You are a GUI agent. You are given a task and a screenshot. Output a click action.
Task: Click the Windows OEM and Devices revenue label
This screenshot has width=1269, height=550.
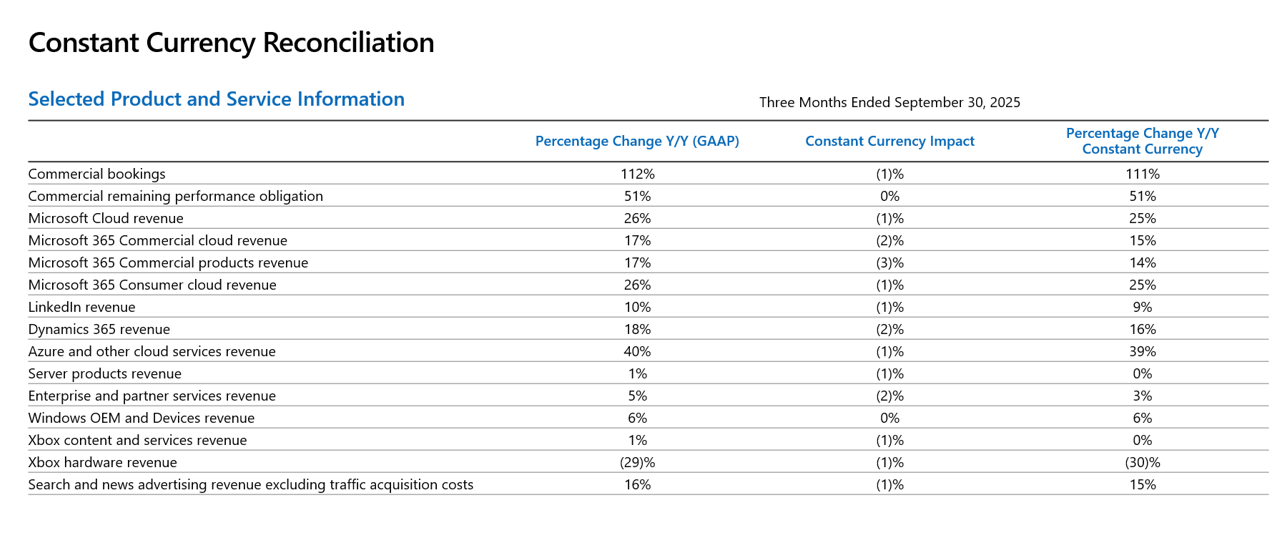click(x=141, y=418)
